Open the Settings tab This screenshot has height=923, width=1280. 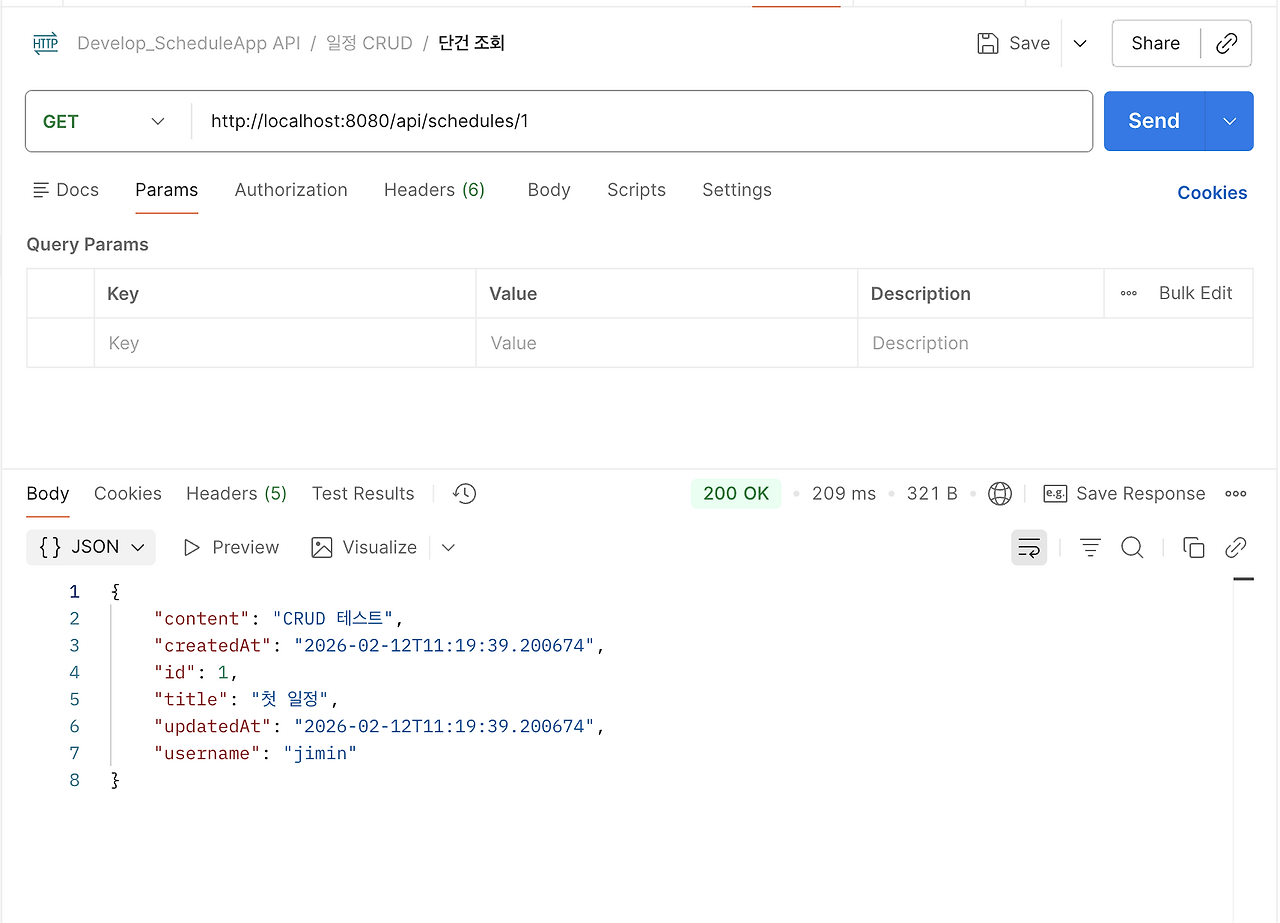(x=737, y=190)
